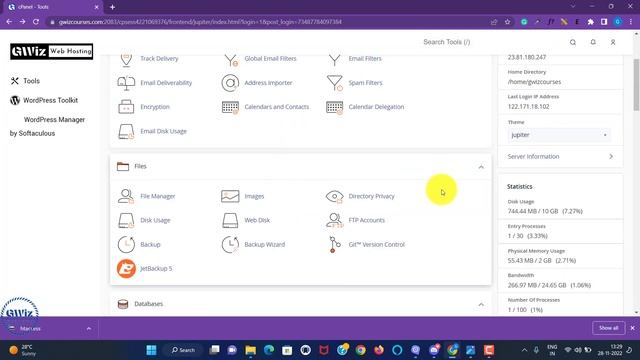Click the Last Login IP 122.171.18.102

click(x=529, y=107)
